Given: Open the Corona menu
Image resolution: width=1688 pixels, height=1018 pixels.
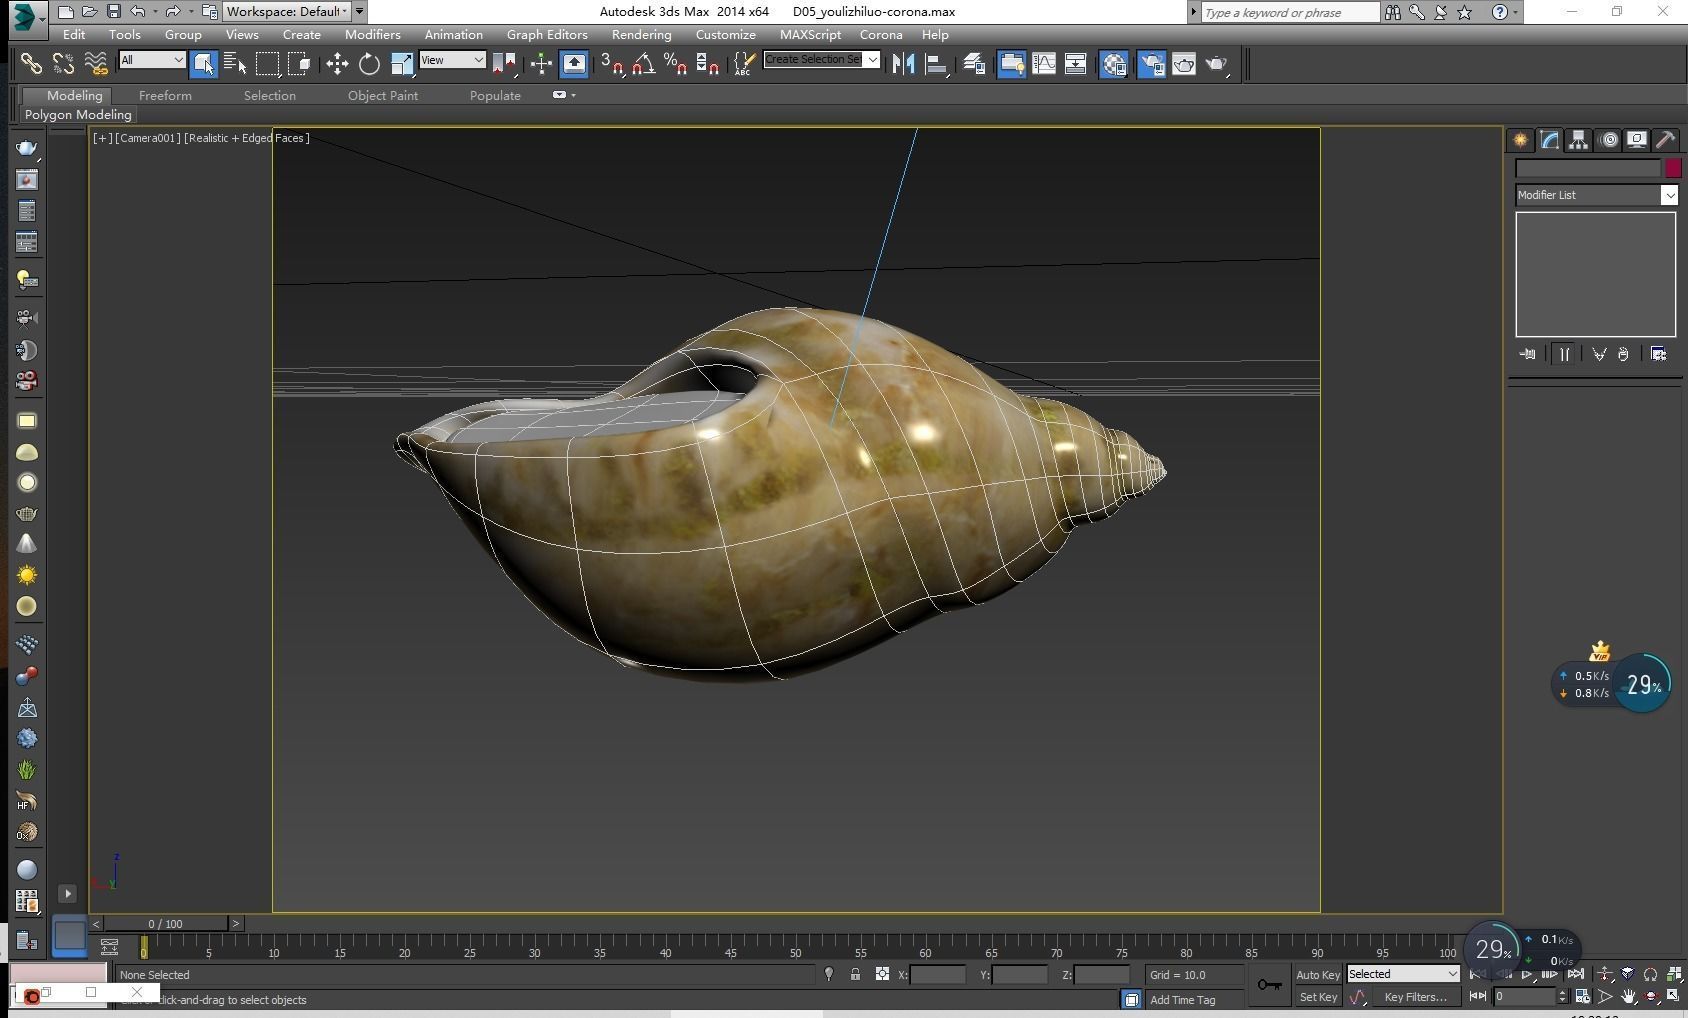Looking at the screenshot, I should click(x=881, y=34).
